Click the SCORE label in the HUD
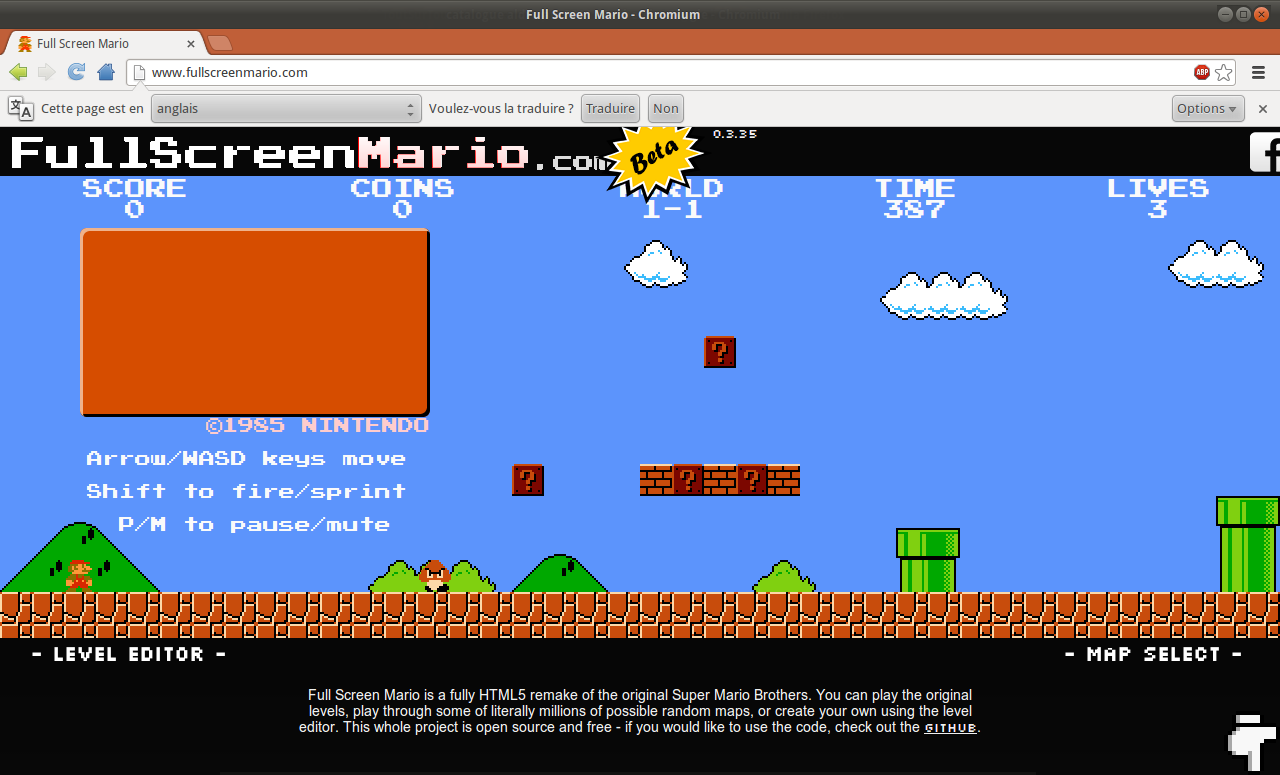This screenshot has height=775, width=1280. 134,188
